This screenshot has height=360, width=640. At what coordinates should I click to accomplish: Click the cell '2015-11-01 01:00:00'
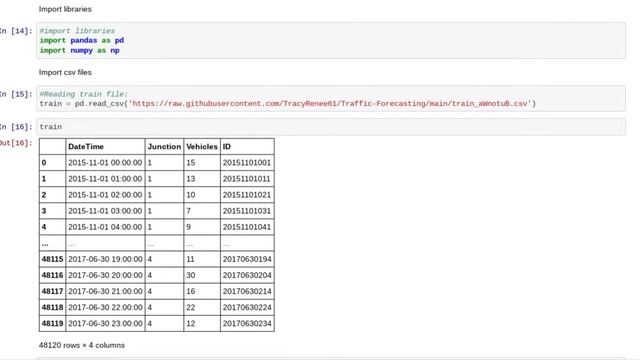pos(105,179)
